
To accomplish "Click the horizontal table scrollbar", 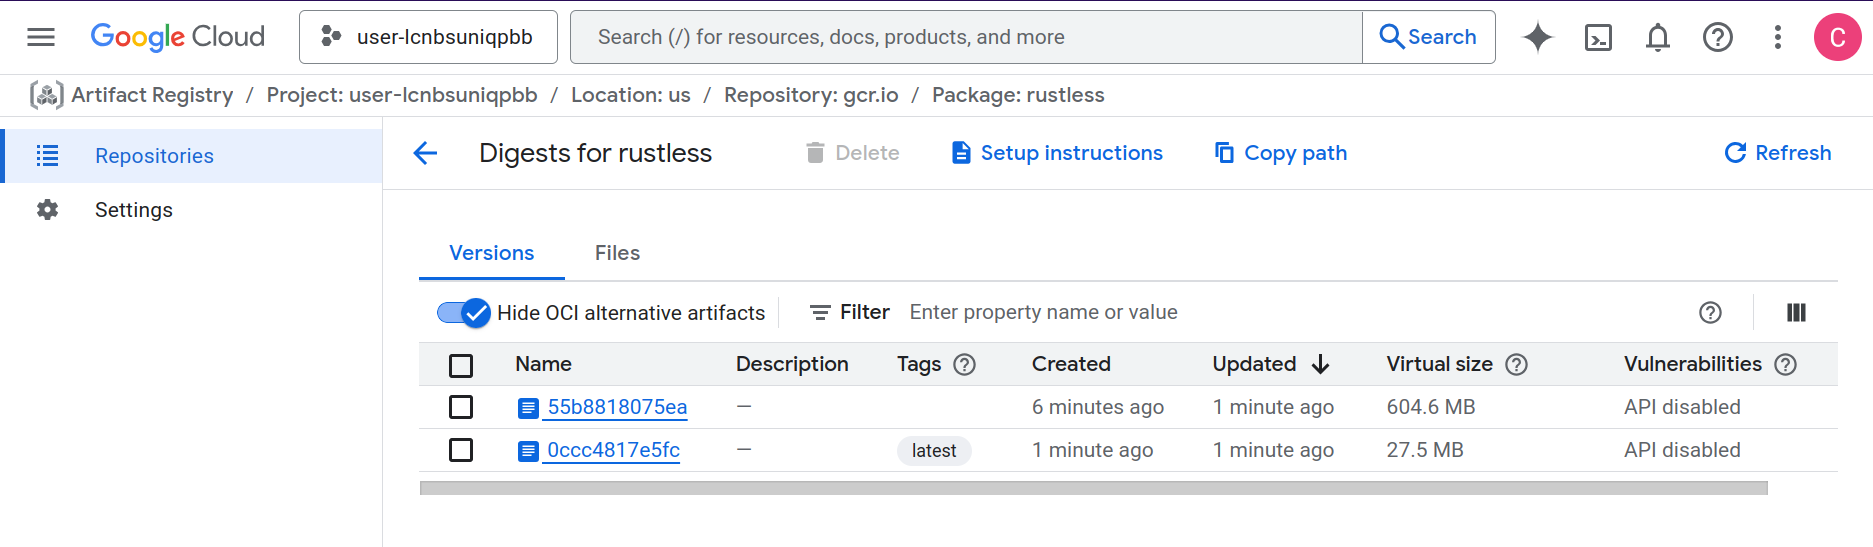I will pos(1093,488).
